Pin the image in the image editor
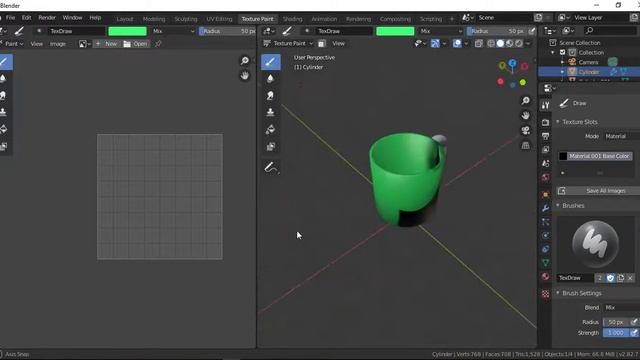This screenshot has height=360, width=640. [158, 44]
